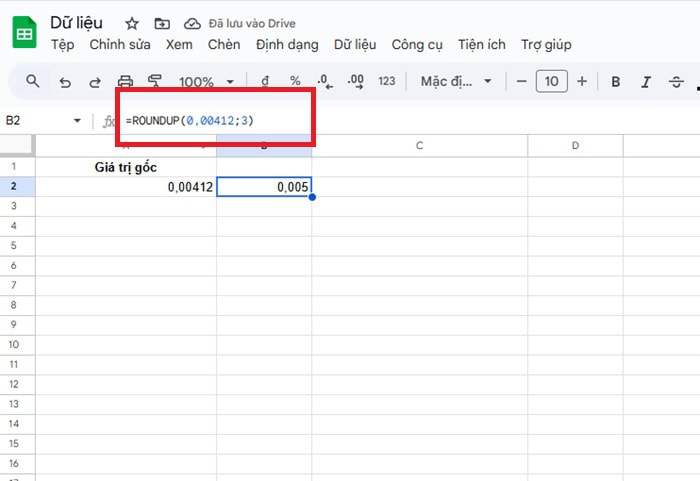The width and height of the screenshot is (700, 481).
Task: Select column D header
Action: click(575, 146)
